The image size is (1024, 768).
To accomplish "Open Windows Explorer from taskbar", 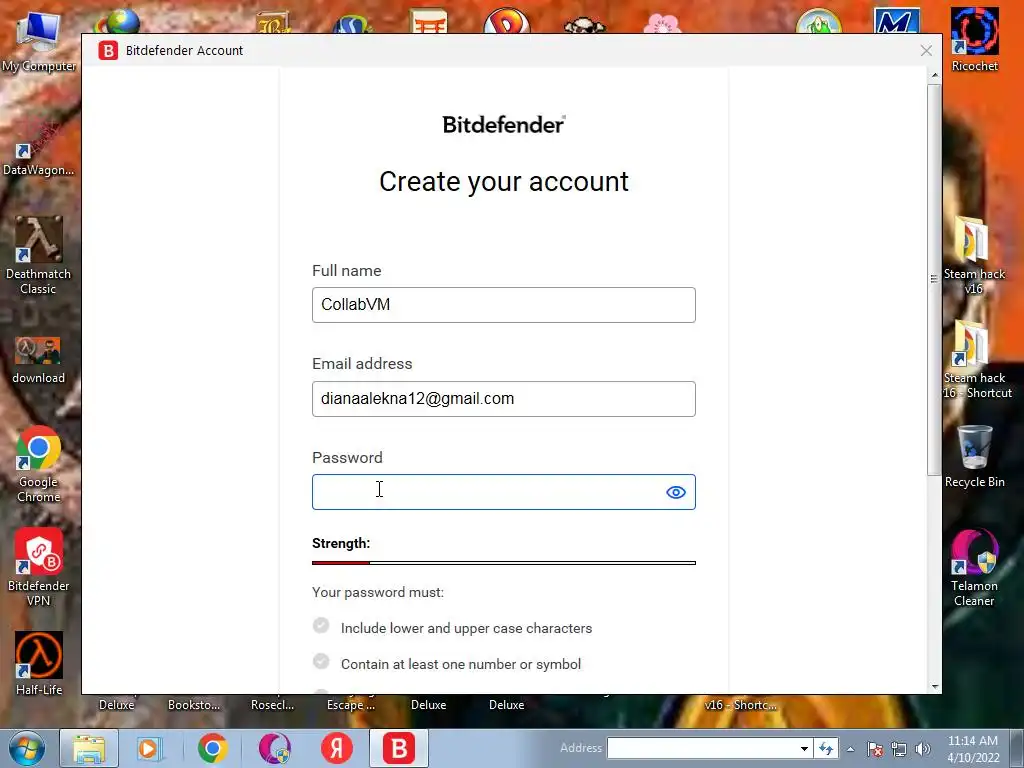I will (89, 748).
